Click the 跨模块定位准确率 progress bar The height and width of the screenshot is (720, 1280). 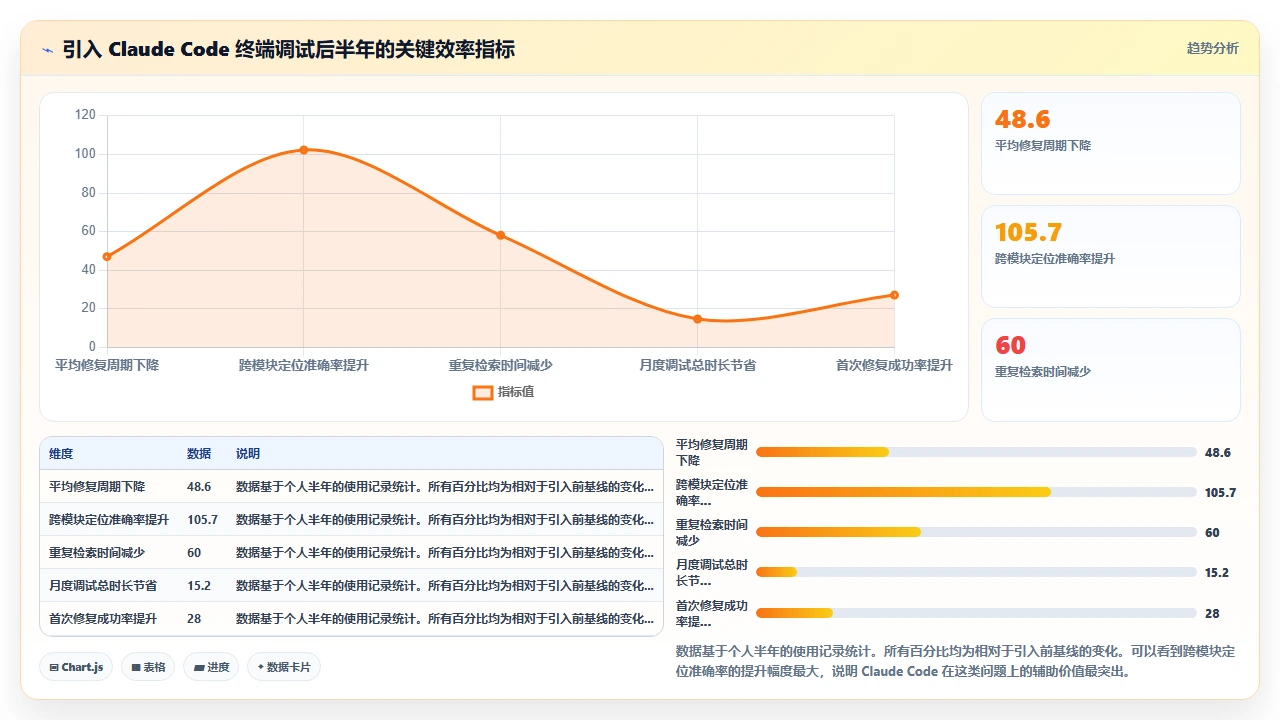[976, 492]
